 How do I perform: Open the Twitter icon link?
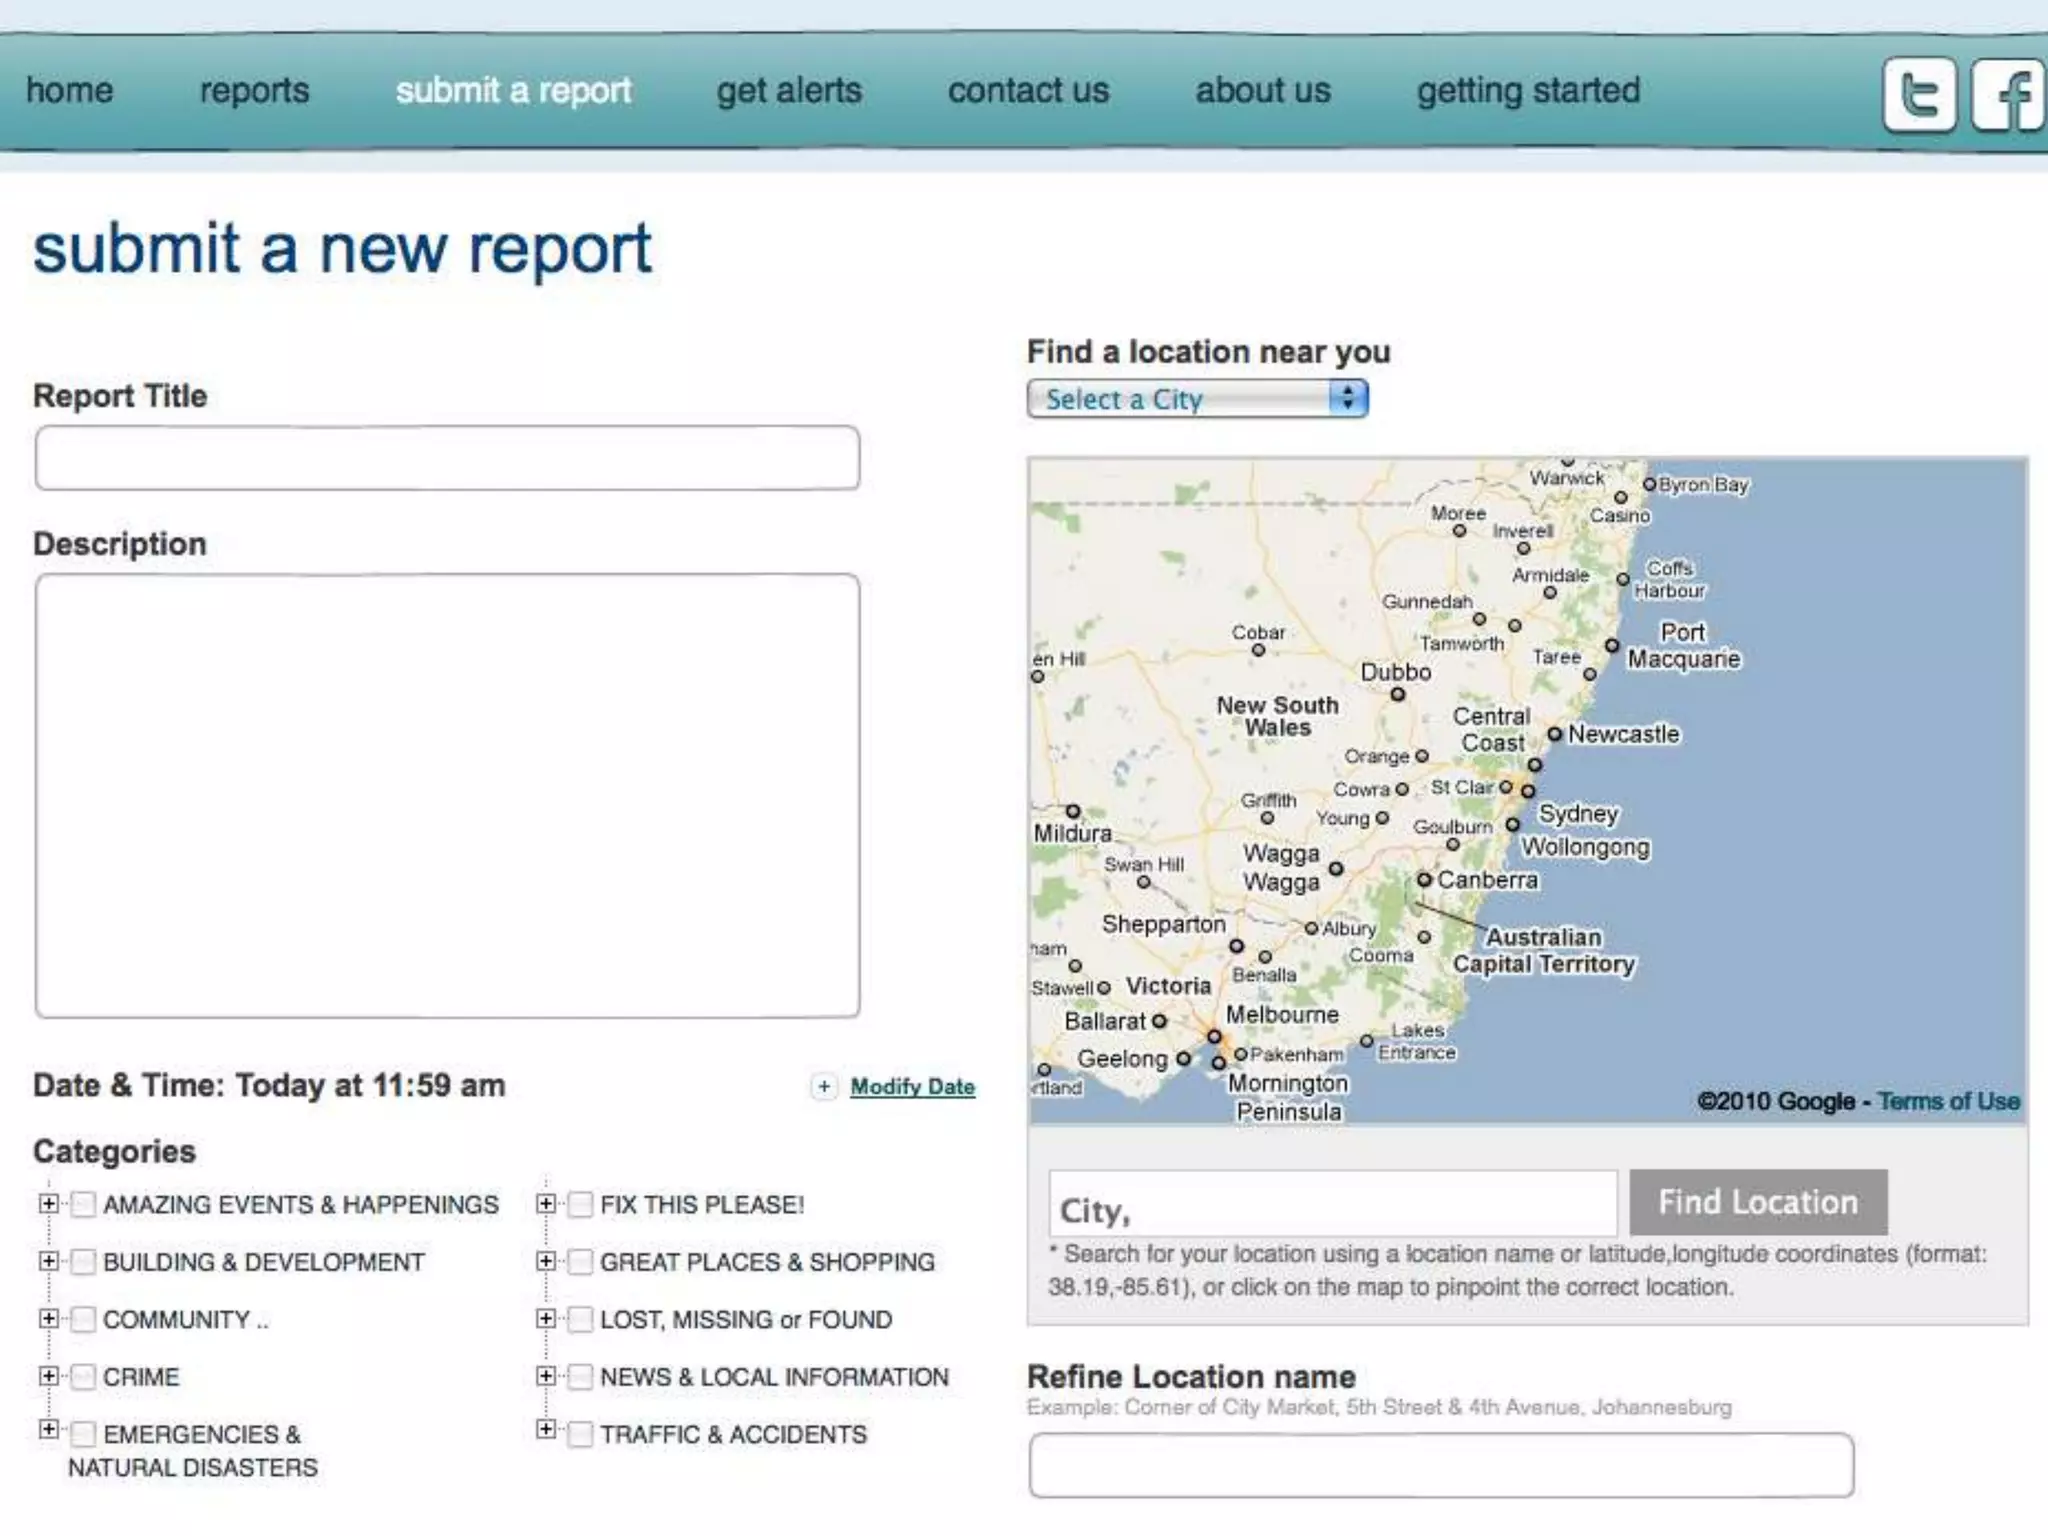click(x=1918, y=95)
